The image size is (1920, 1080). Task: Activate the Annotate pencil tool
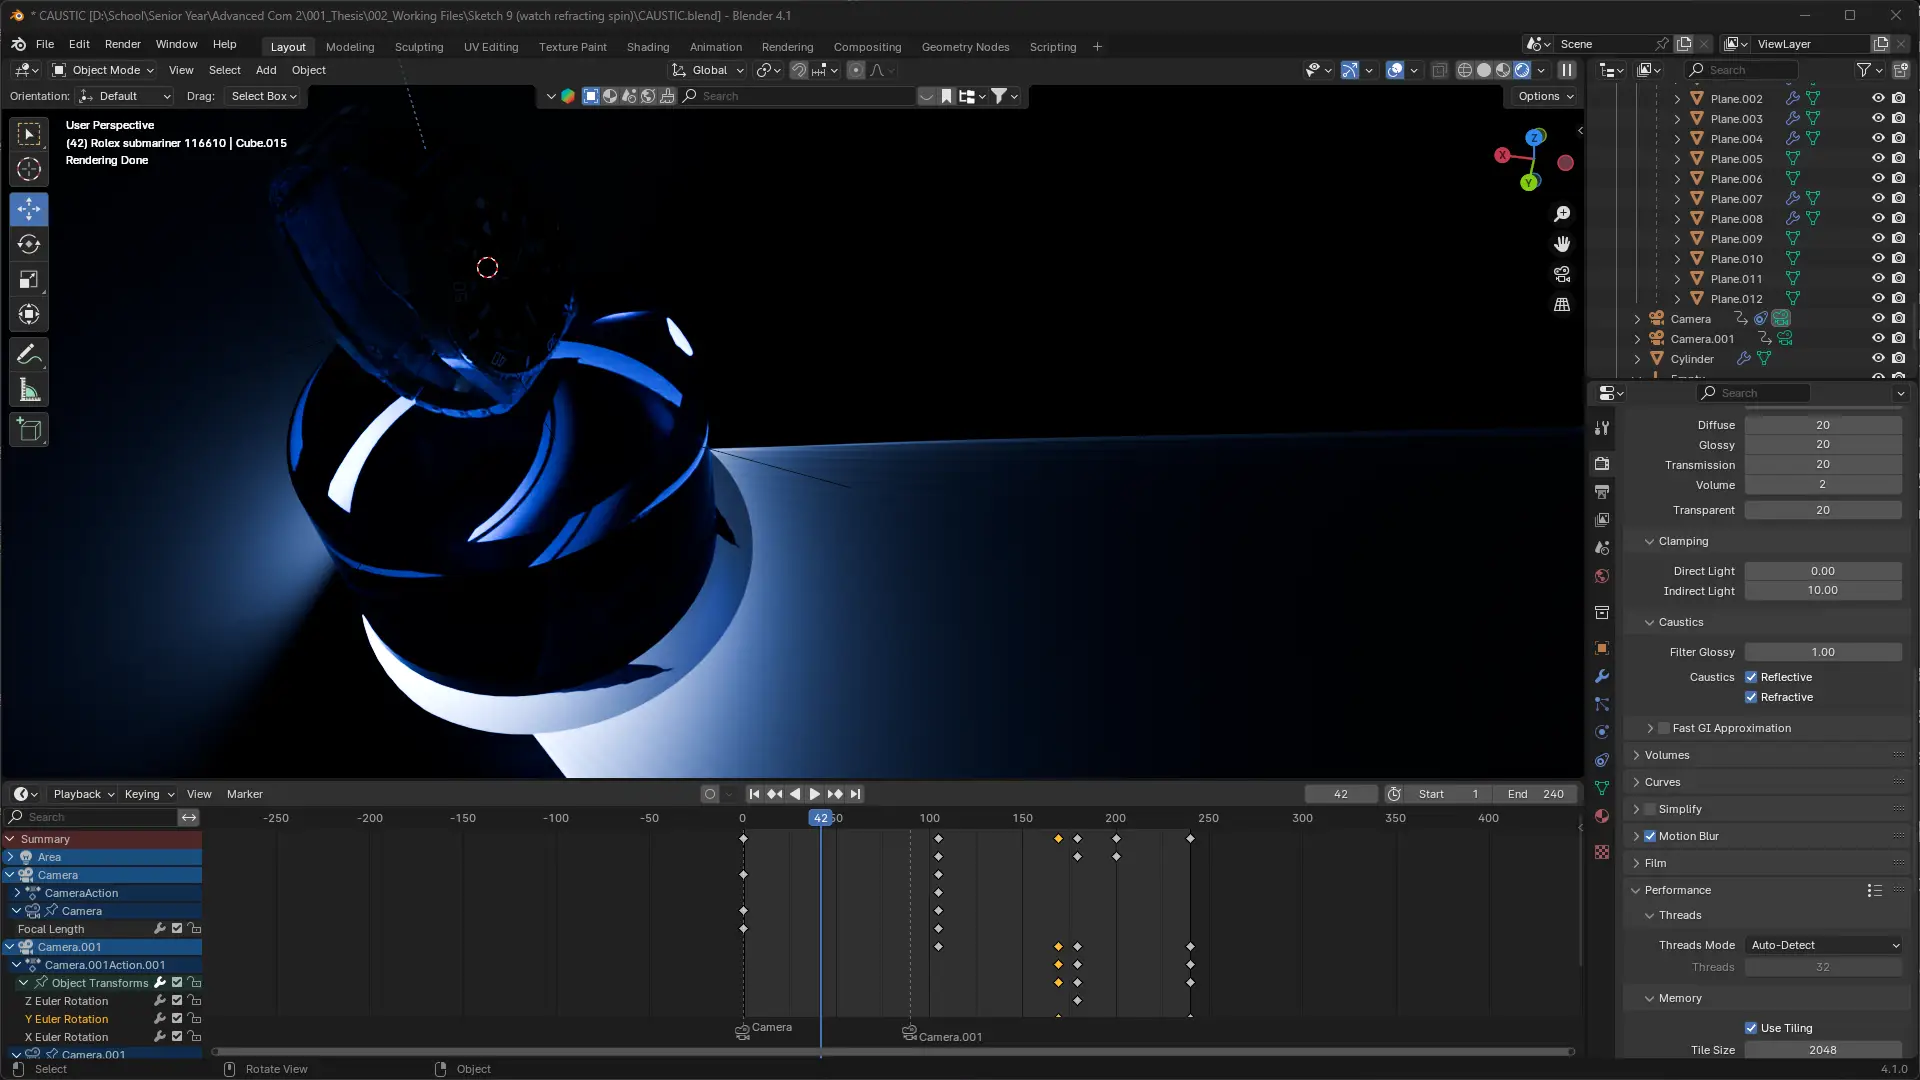point(29,355)
